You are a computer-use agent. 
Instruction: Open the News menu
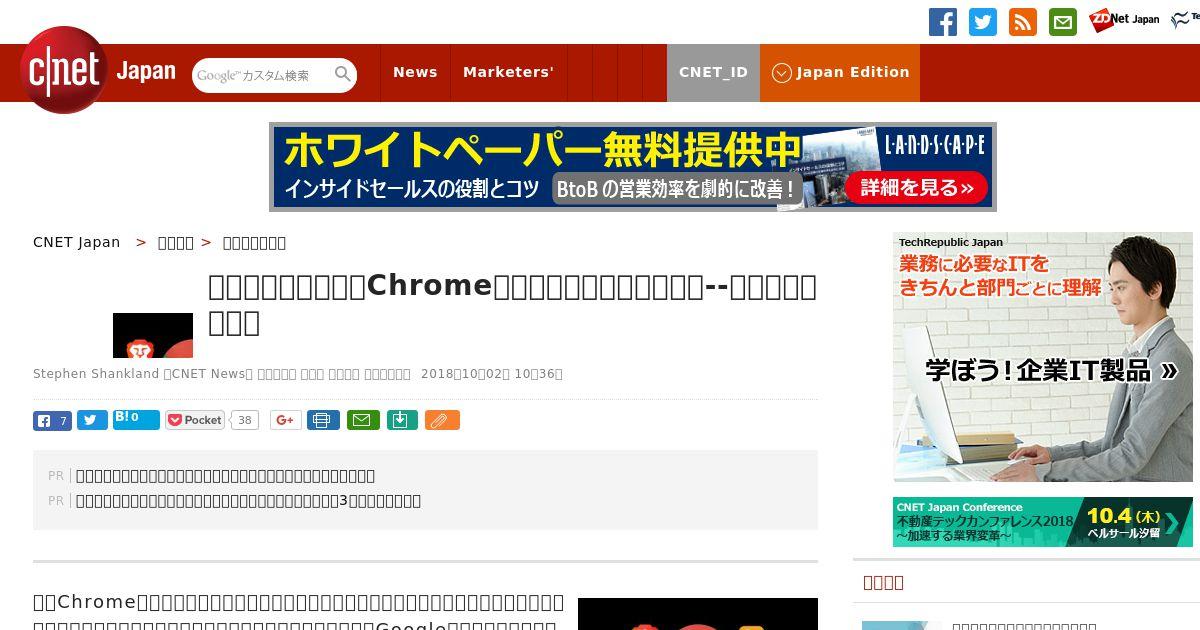[415, 73]
